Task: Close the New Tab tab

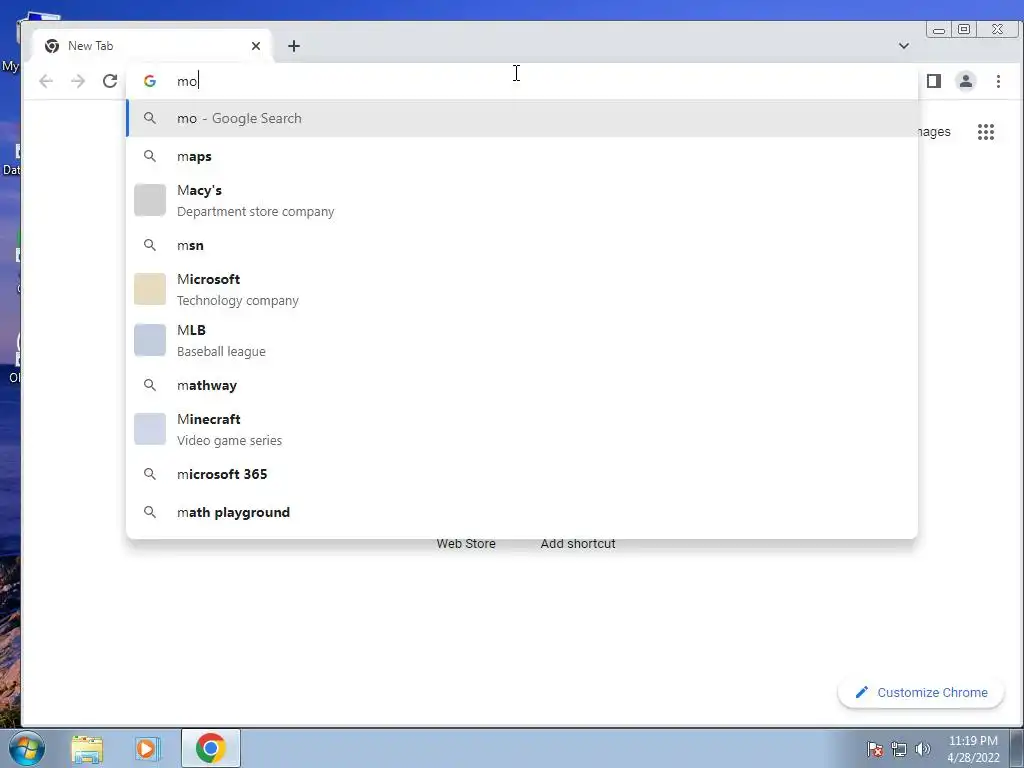Action: tap(256, 46)
